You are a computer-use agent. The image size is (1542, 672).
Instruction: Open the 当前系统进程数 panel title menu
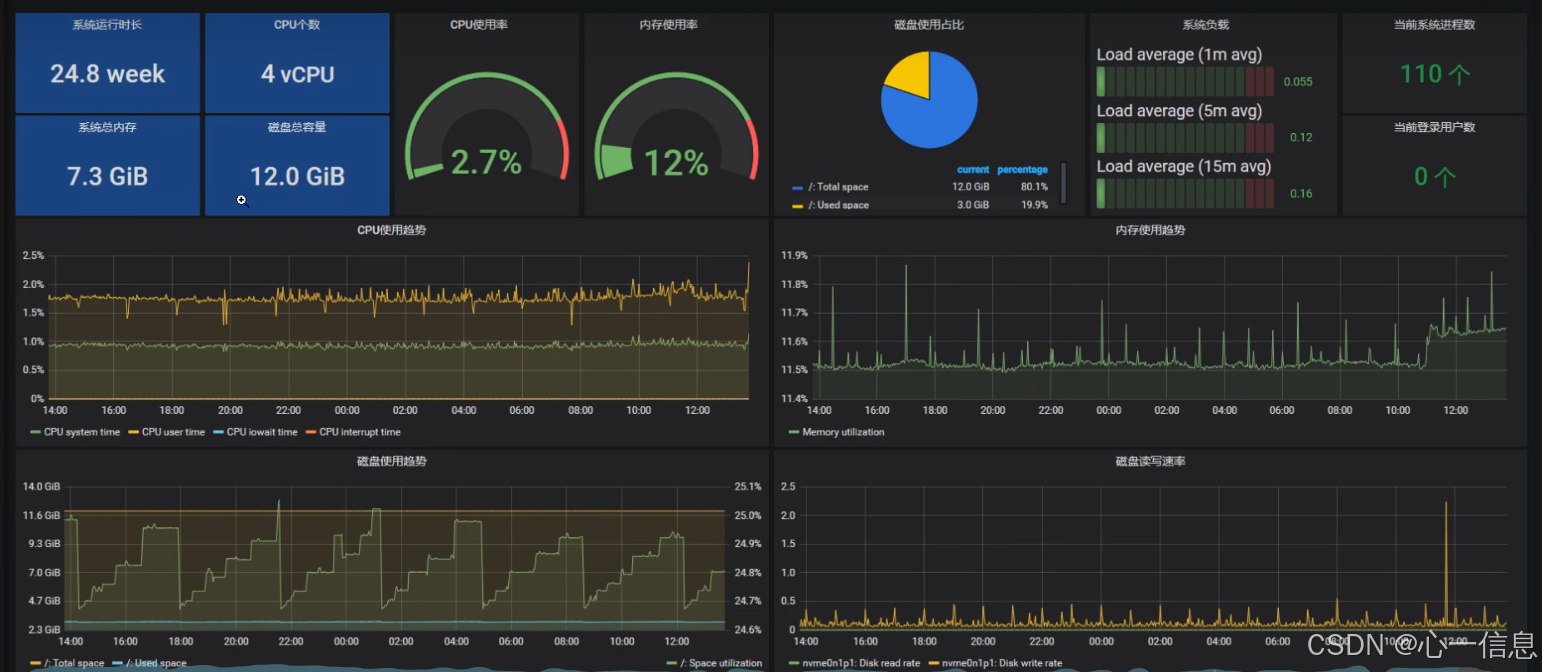(x=1434, y=25)
